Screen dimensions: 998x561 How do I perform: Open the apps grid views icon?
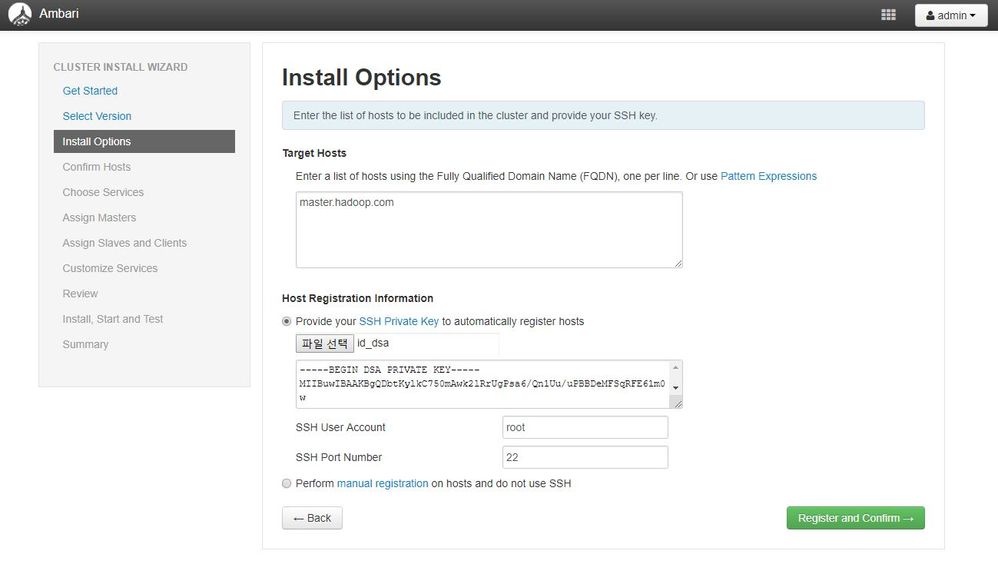[888, 15]
